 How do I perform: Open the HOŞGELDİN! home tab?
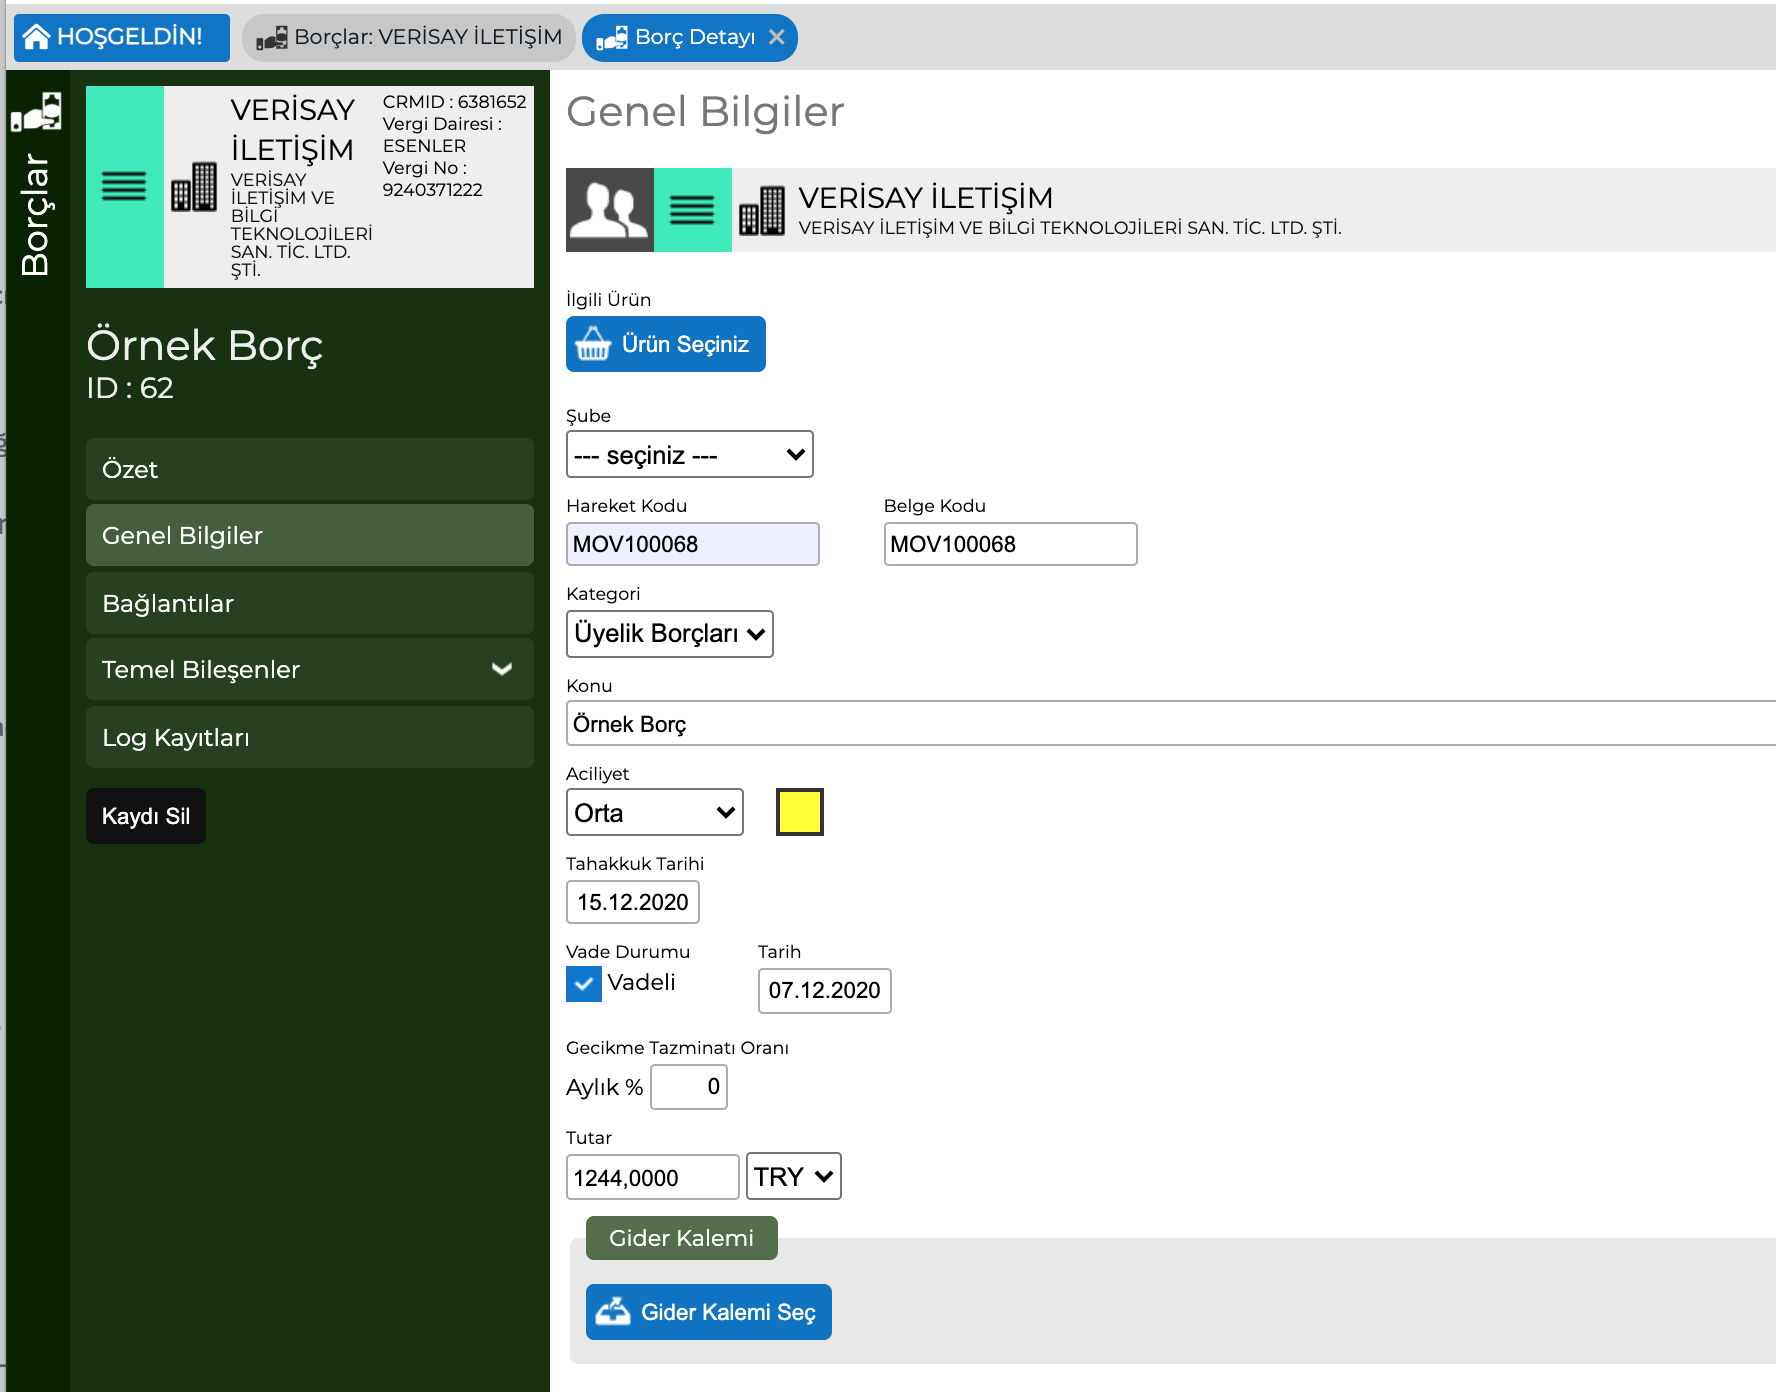coord(121,37)
